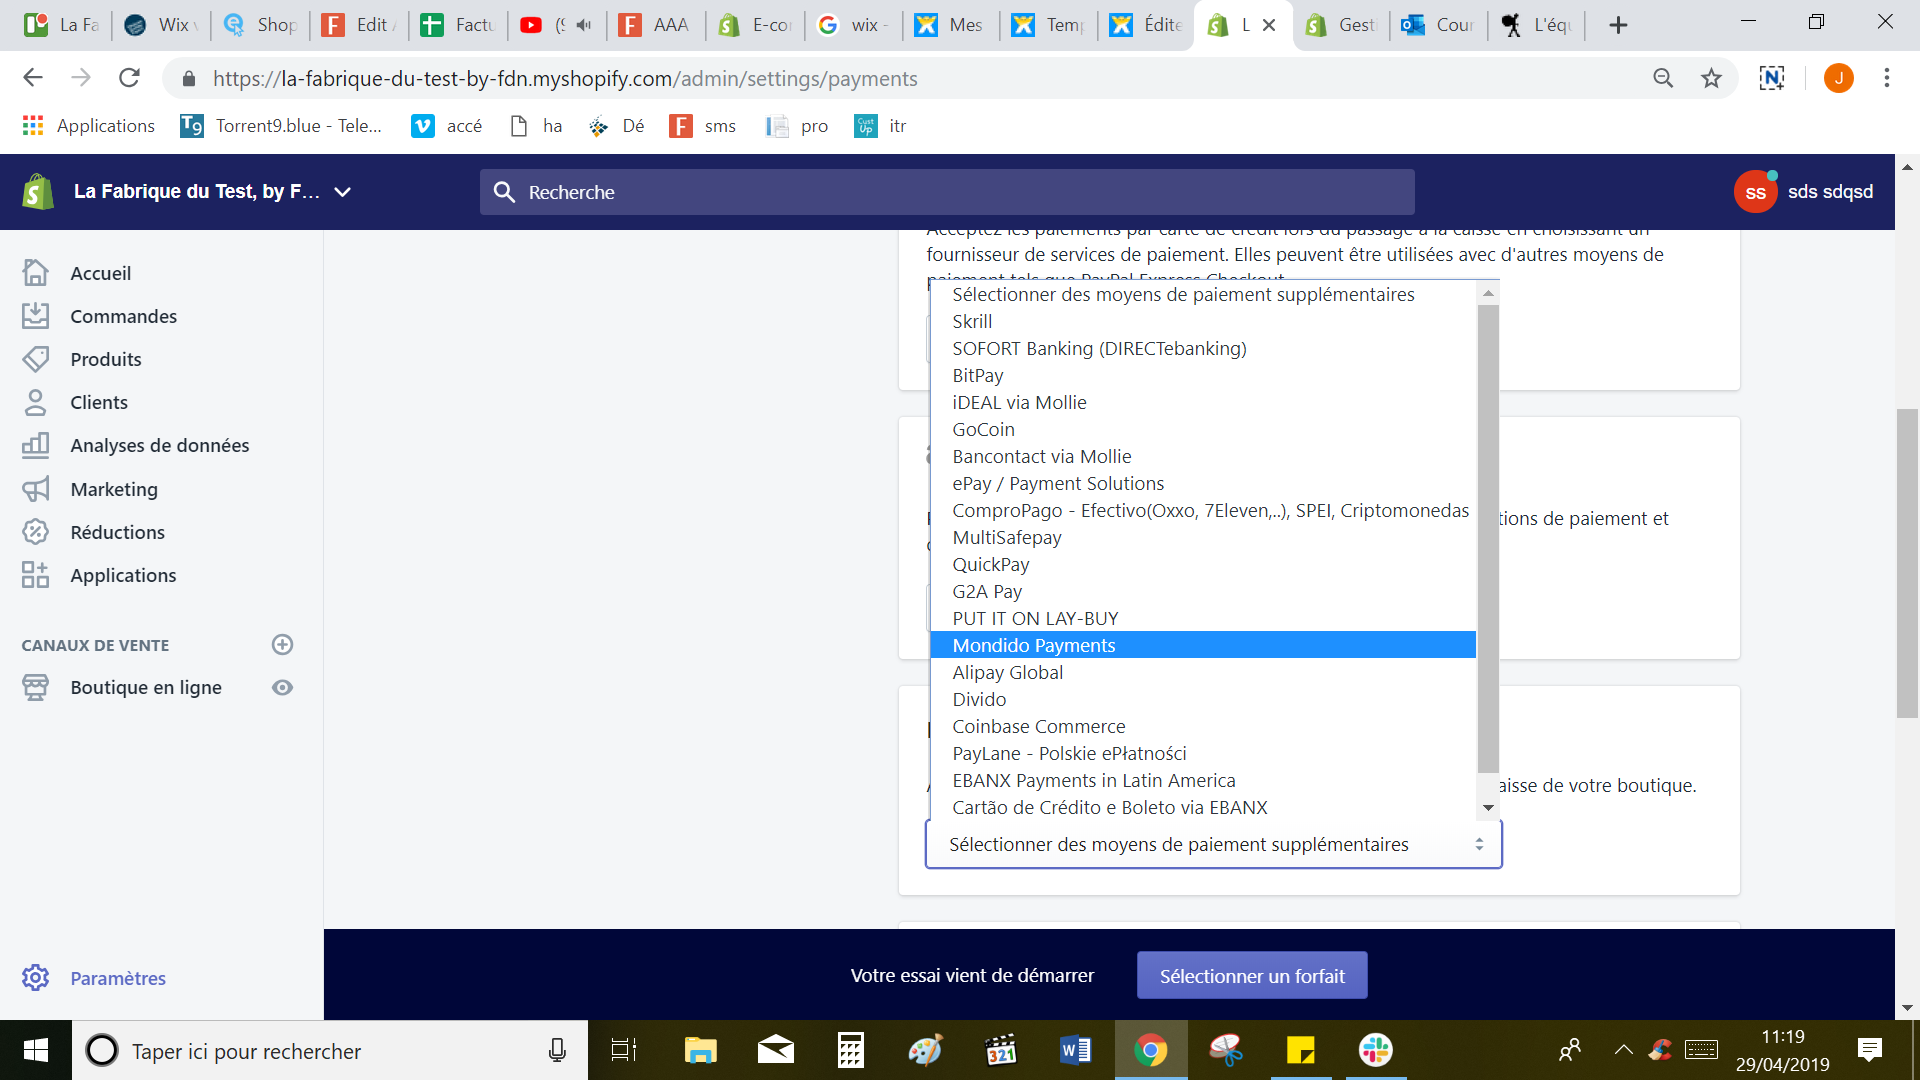Focus the Recherche search field

pos(946,192)
